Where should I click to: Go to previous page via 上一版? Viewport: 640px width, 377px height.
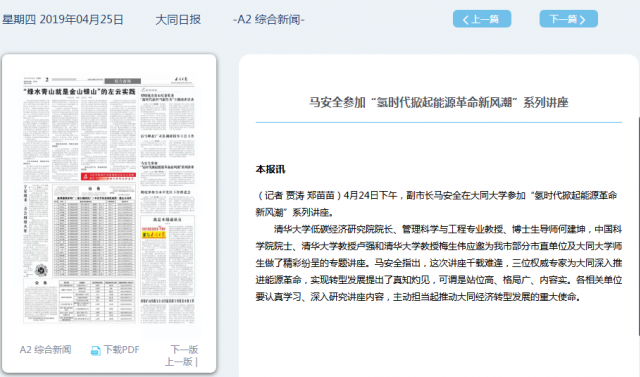pyautogui.click(x=178, y=361)
